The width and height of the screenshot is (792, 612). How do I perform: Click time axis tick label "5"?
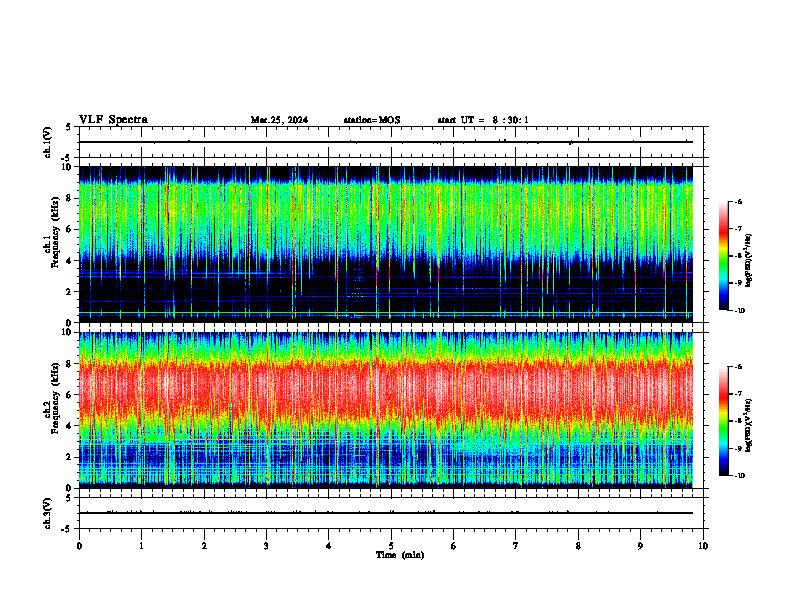click(391, 546)
